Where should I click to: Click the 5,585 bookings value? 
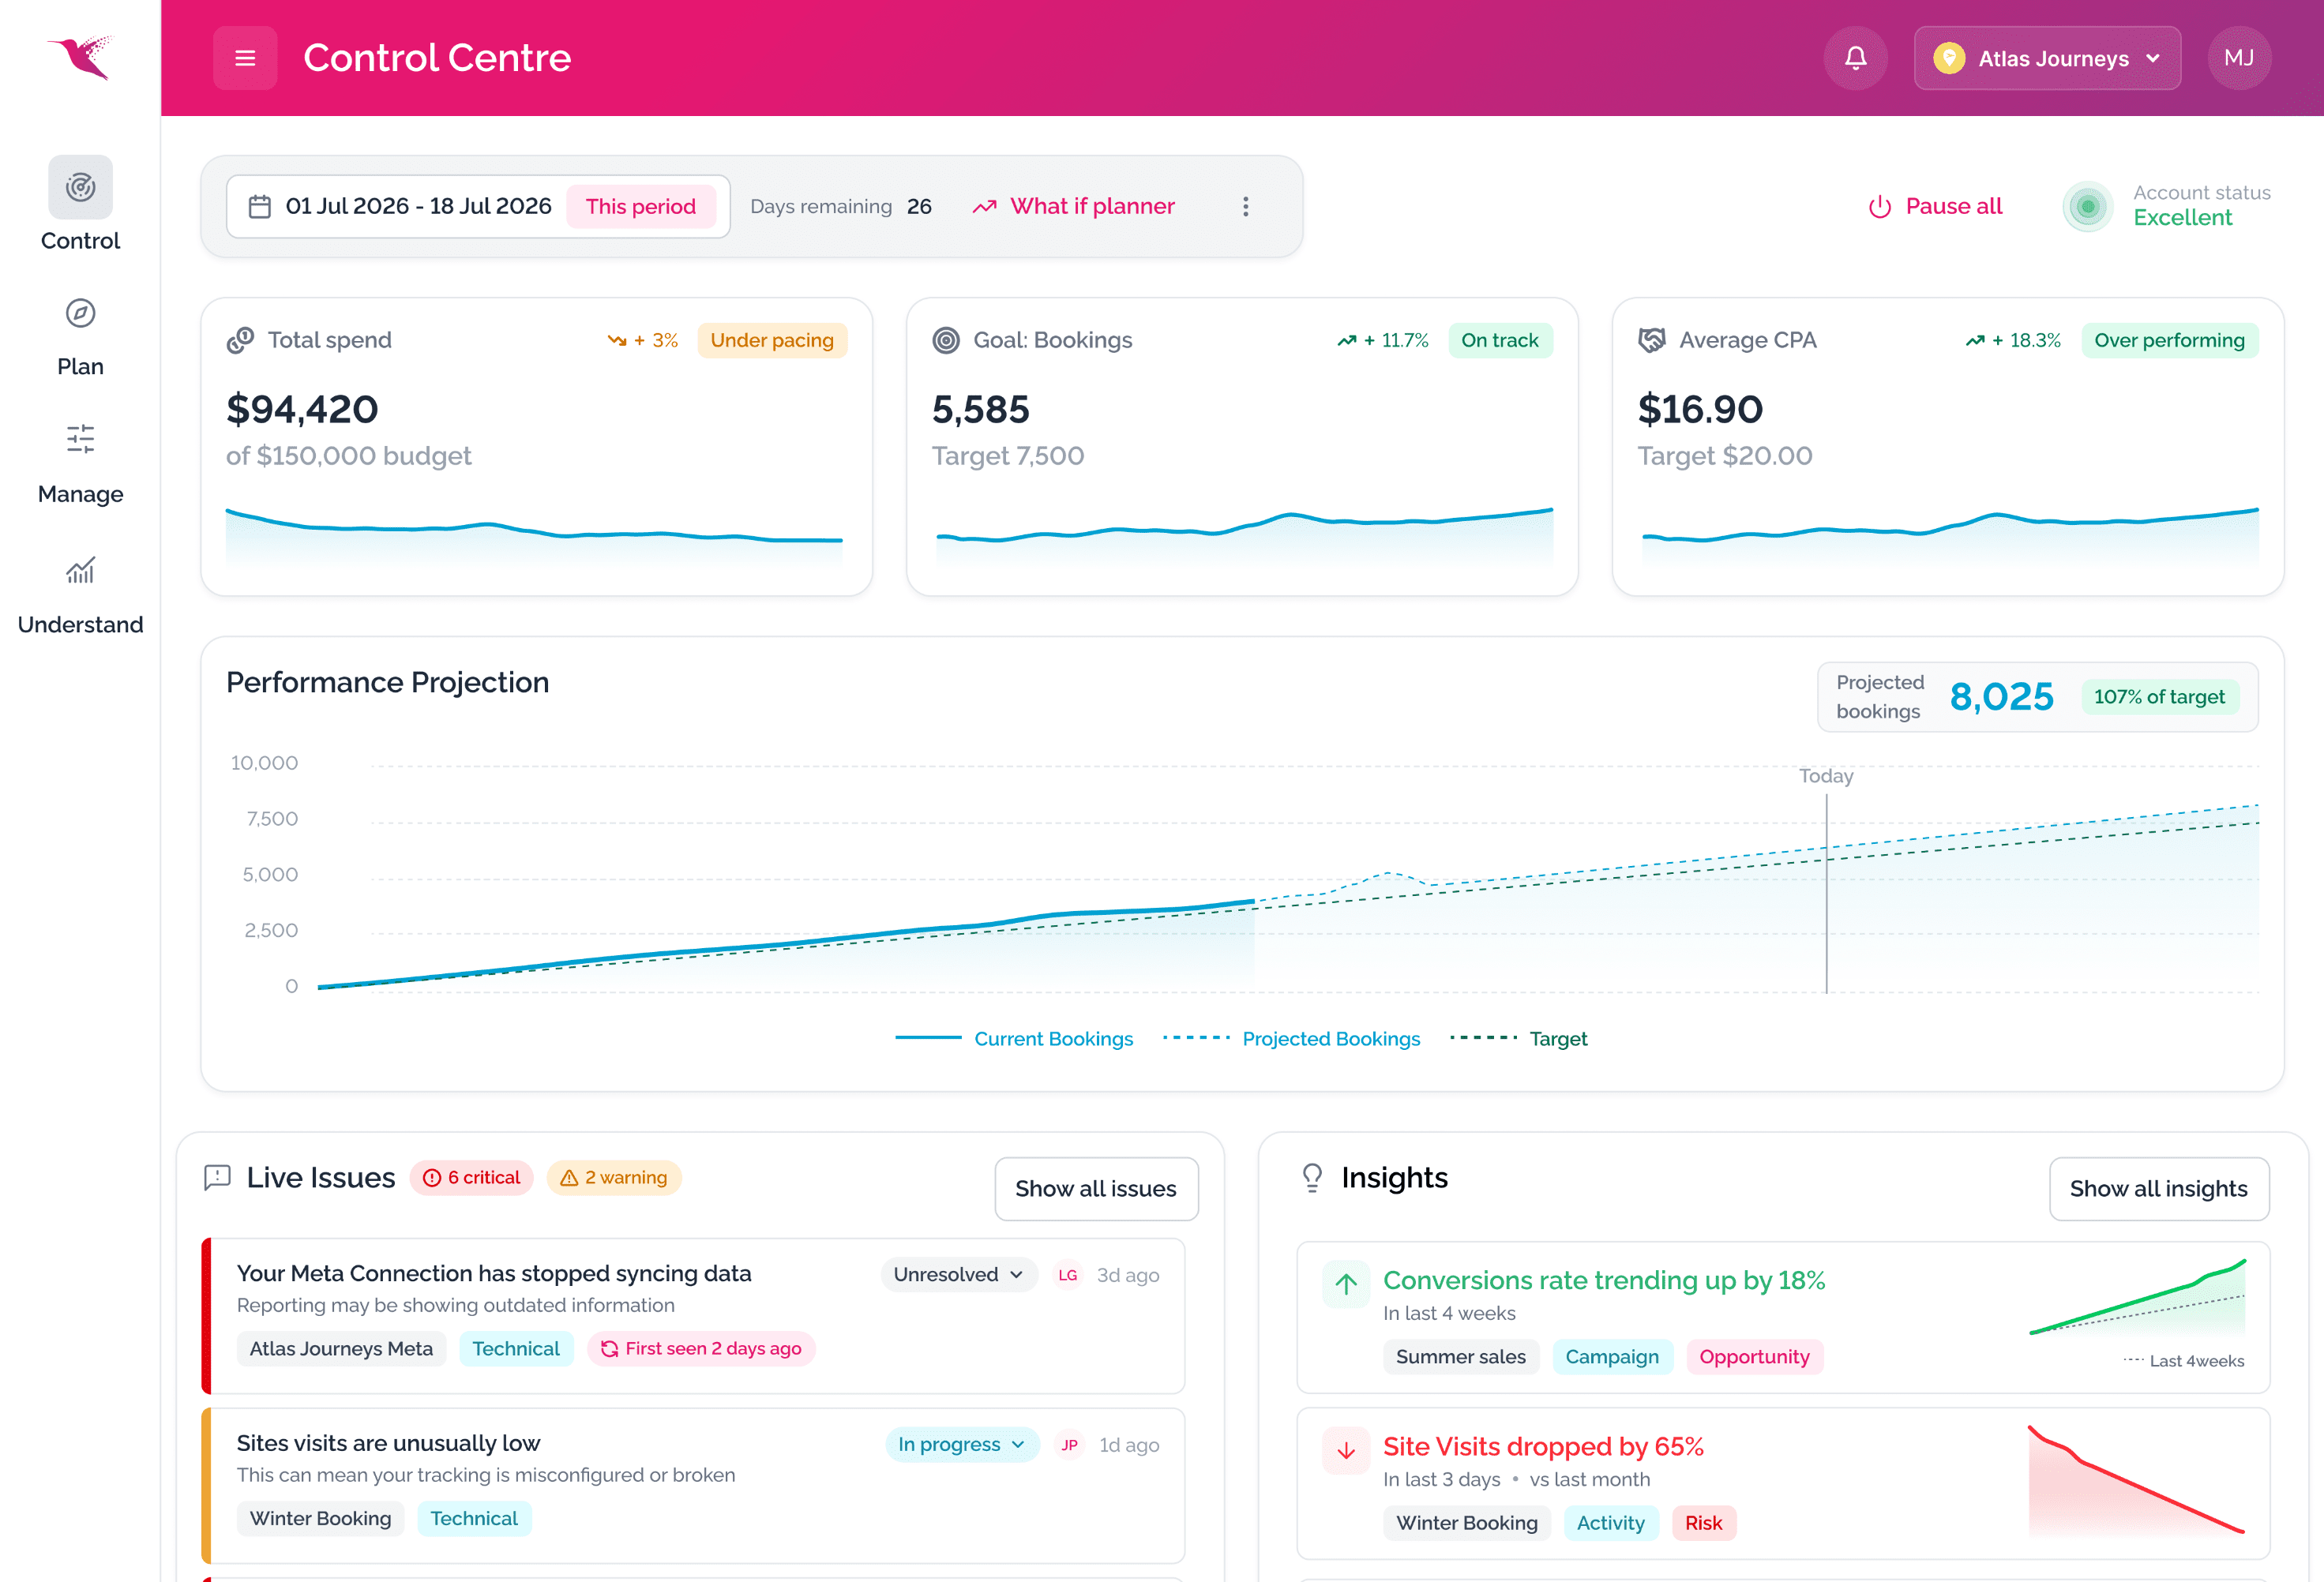pos(980,409)
